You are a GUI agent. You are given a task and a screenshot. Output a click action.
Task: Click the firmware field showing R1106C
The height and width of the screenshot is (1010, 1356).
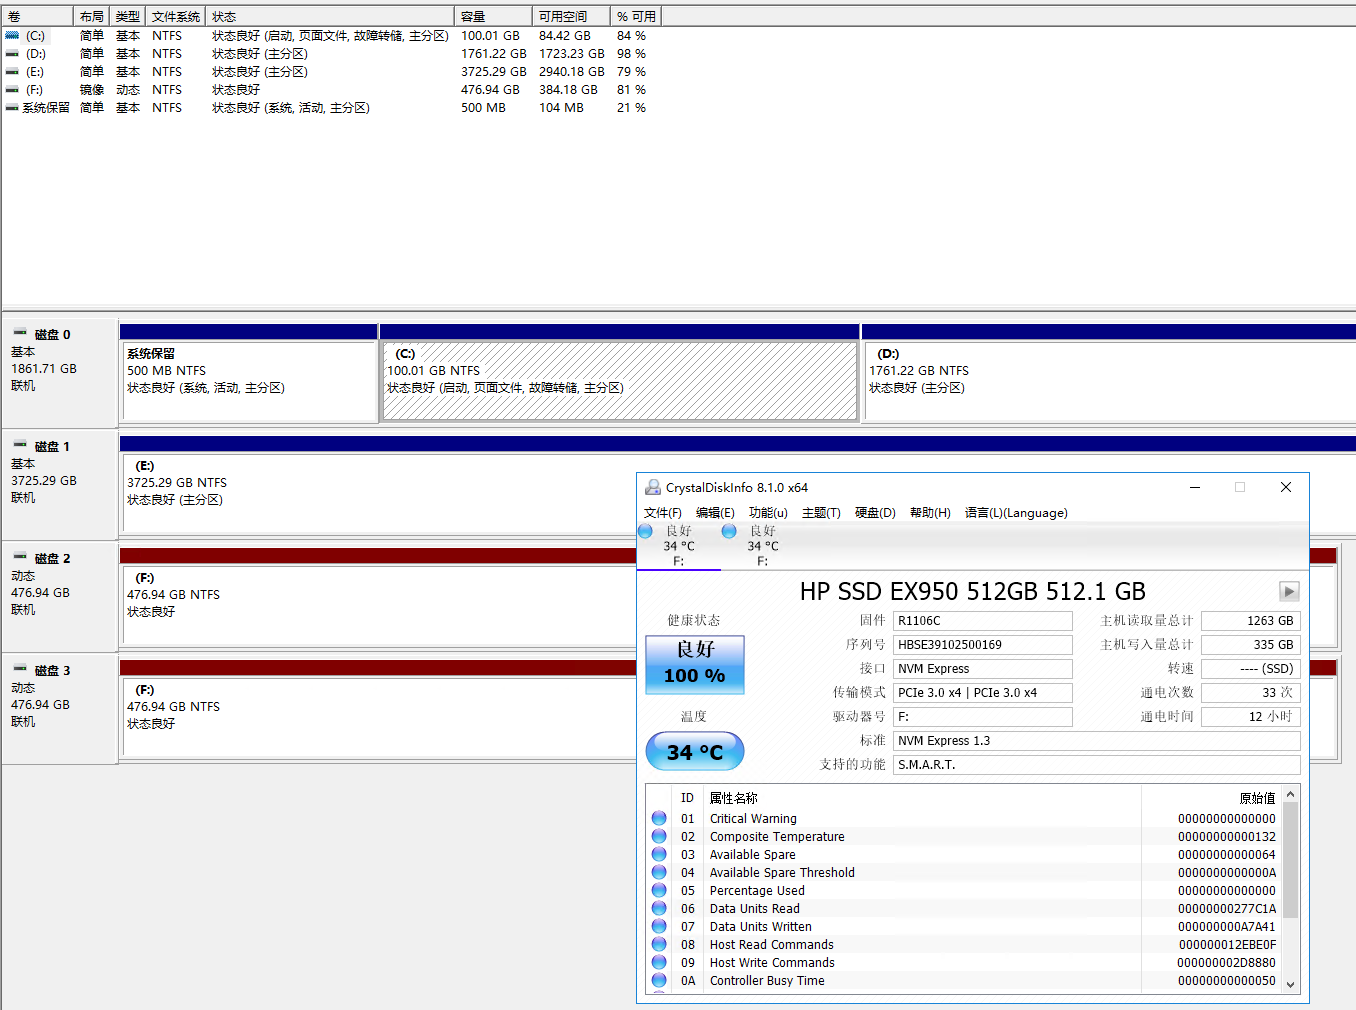click(x=983, y=621)
